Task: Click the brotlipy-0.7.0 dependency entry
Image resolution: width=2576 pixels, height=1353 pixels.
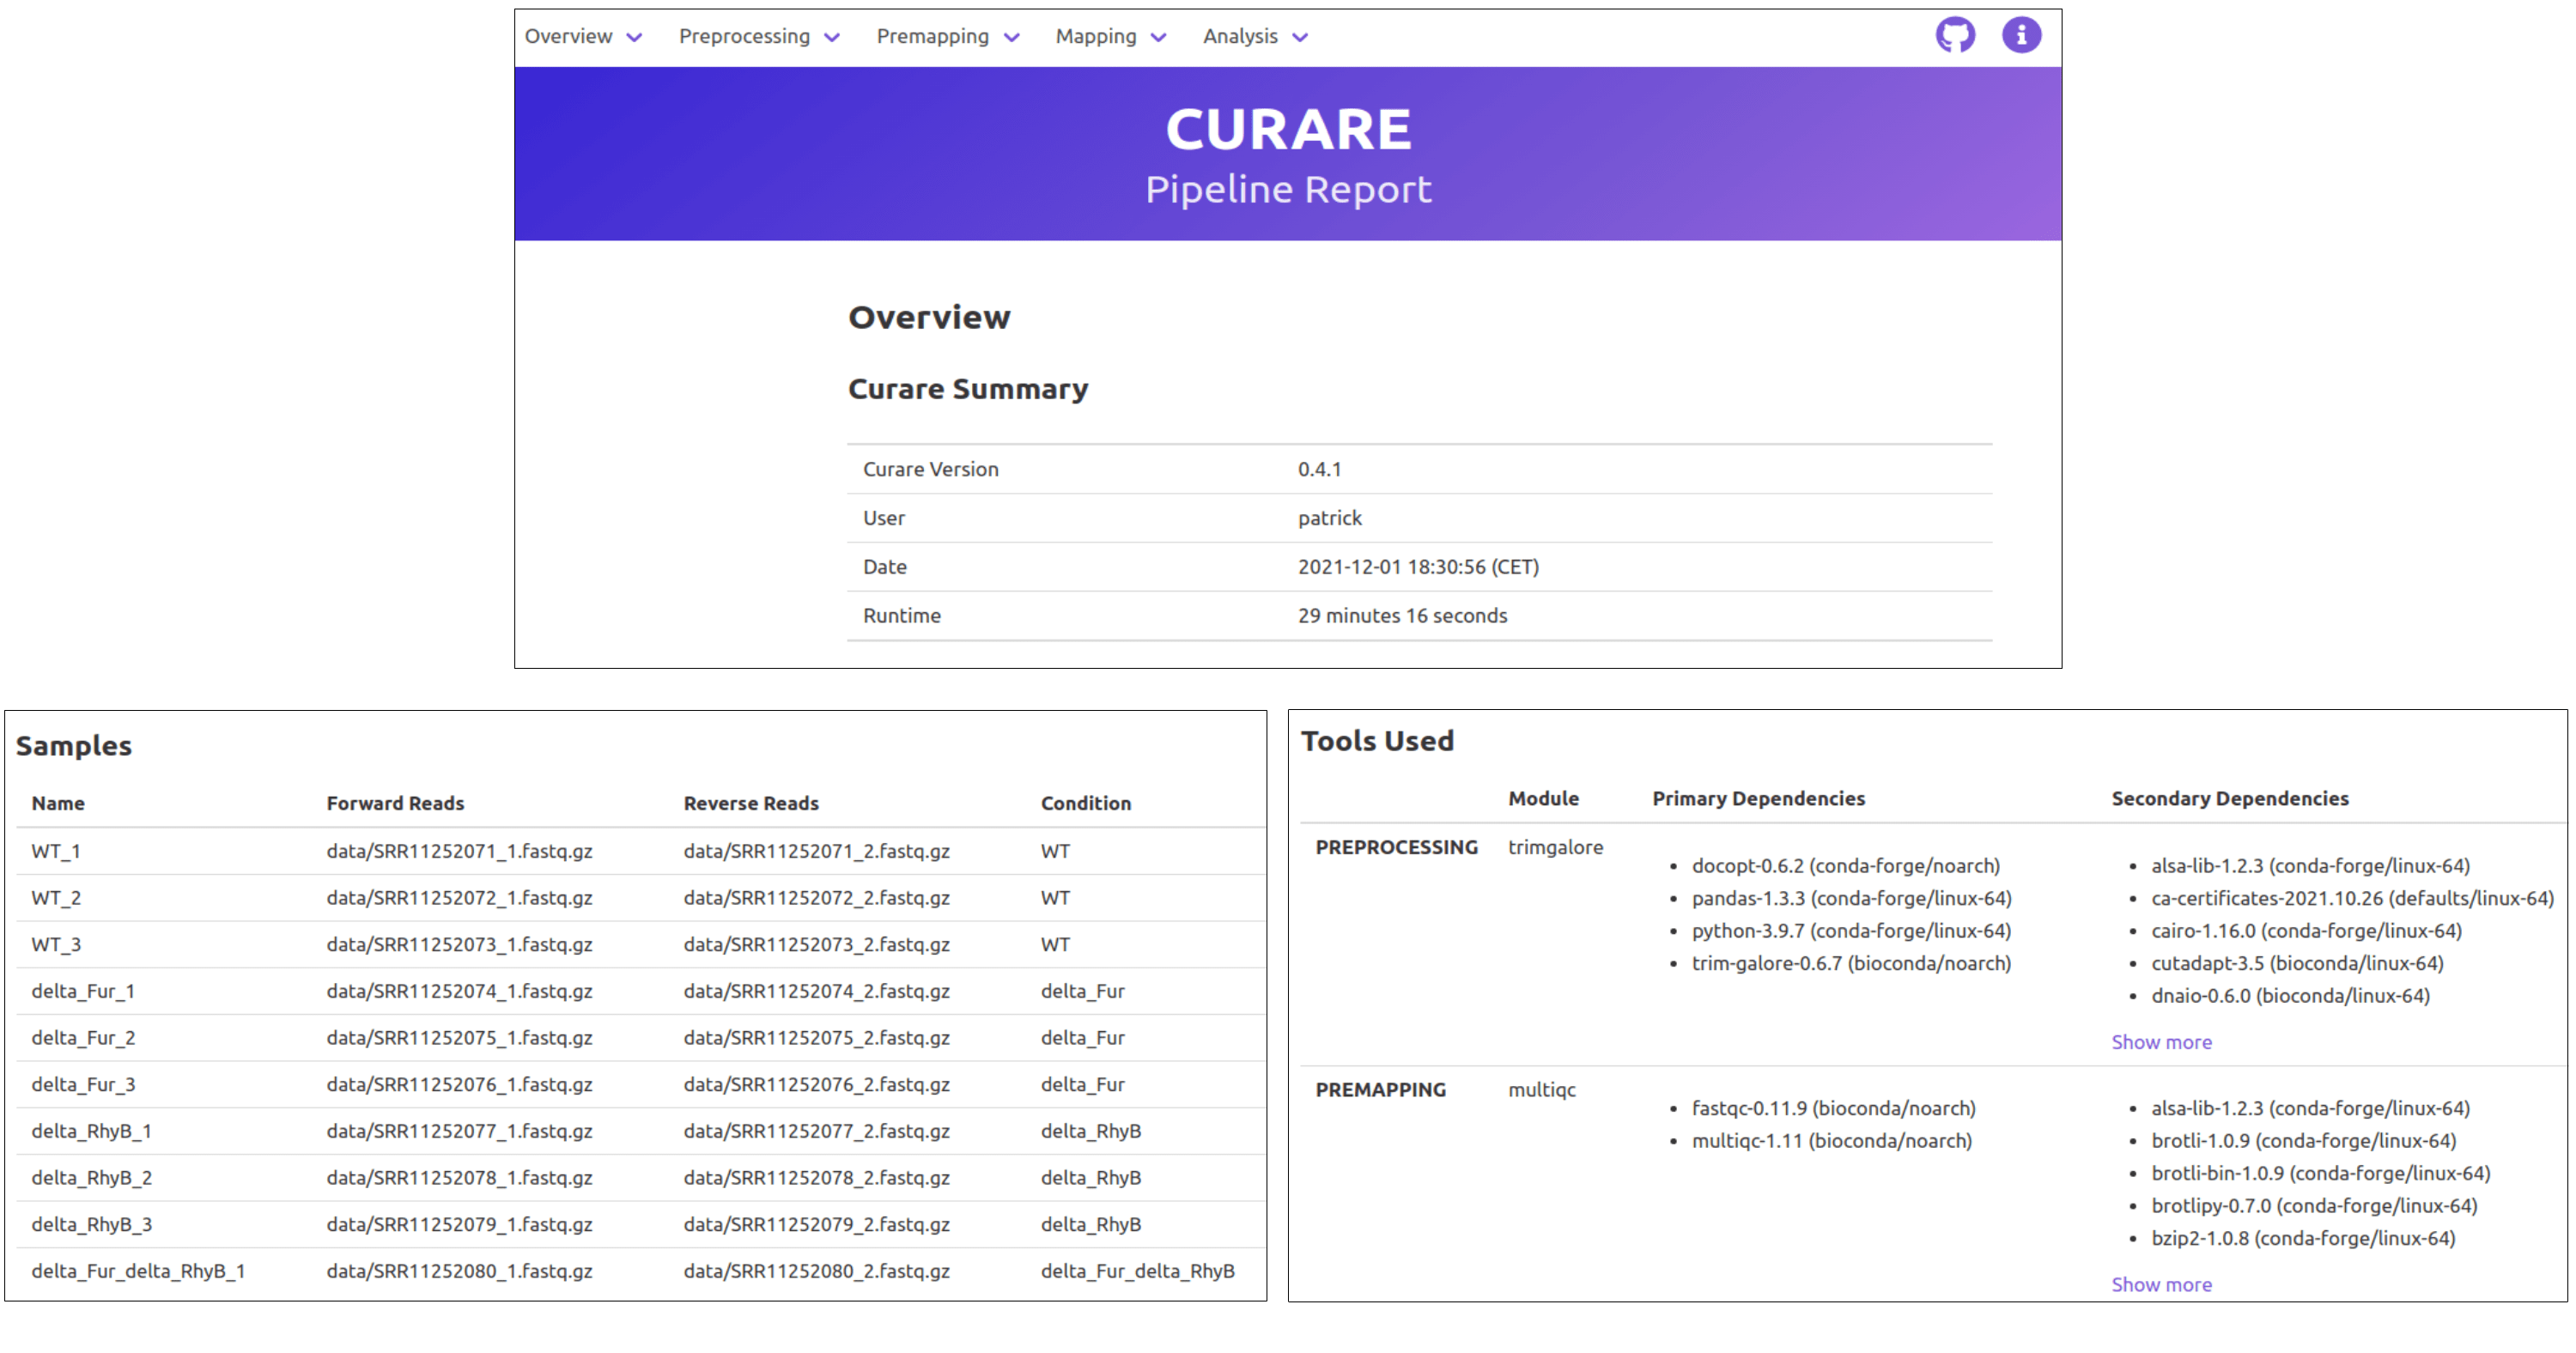Action: (x=2314, y=1206)
